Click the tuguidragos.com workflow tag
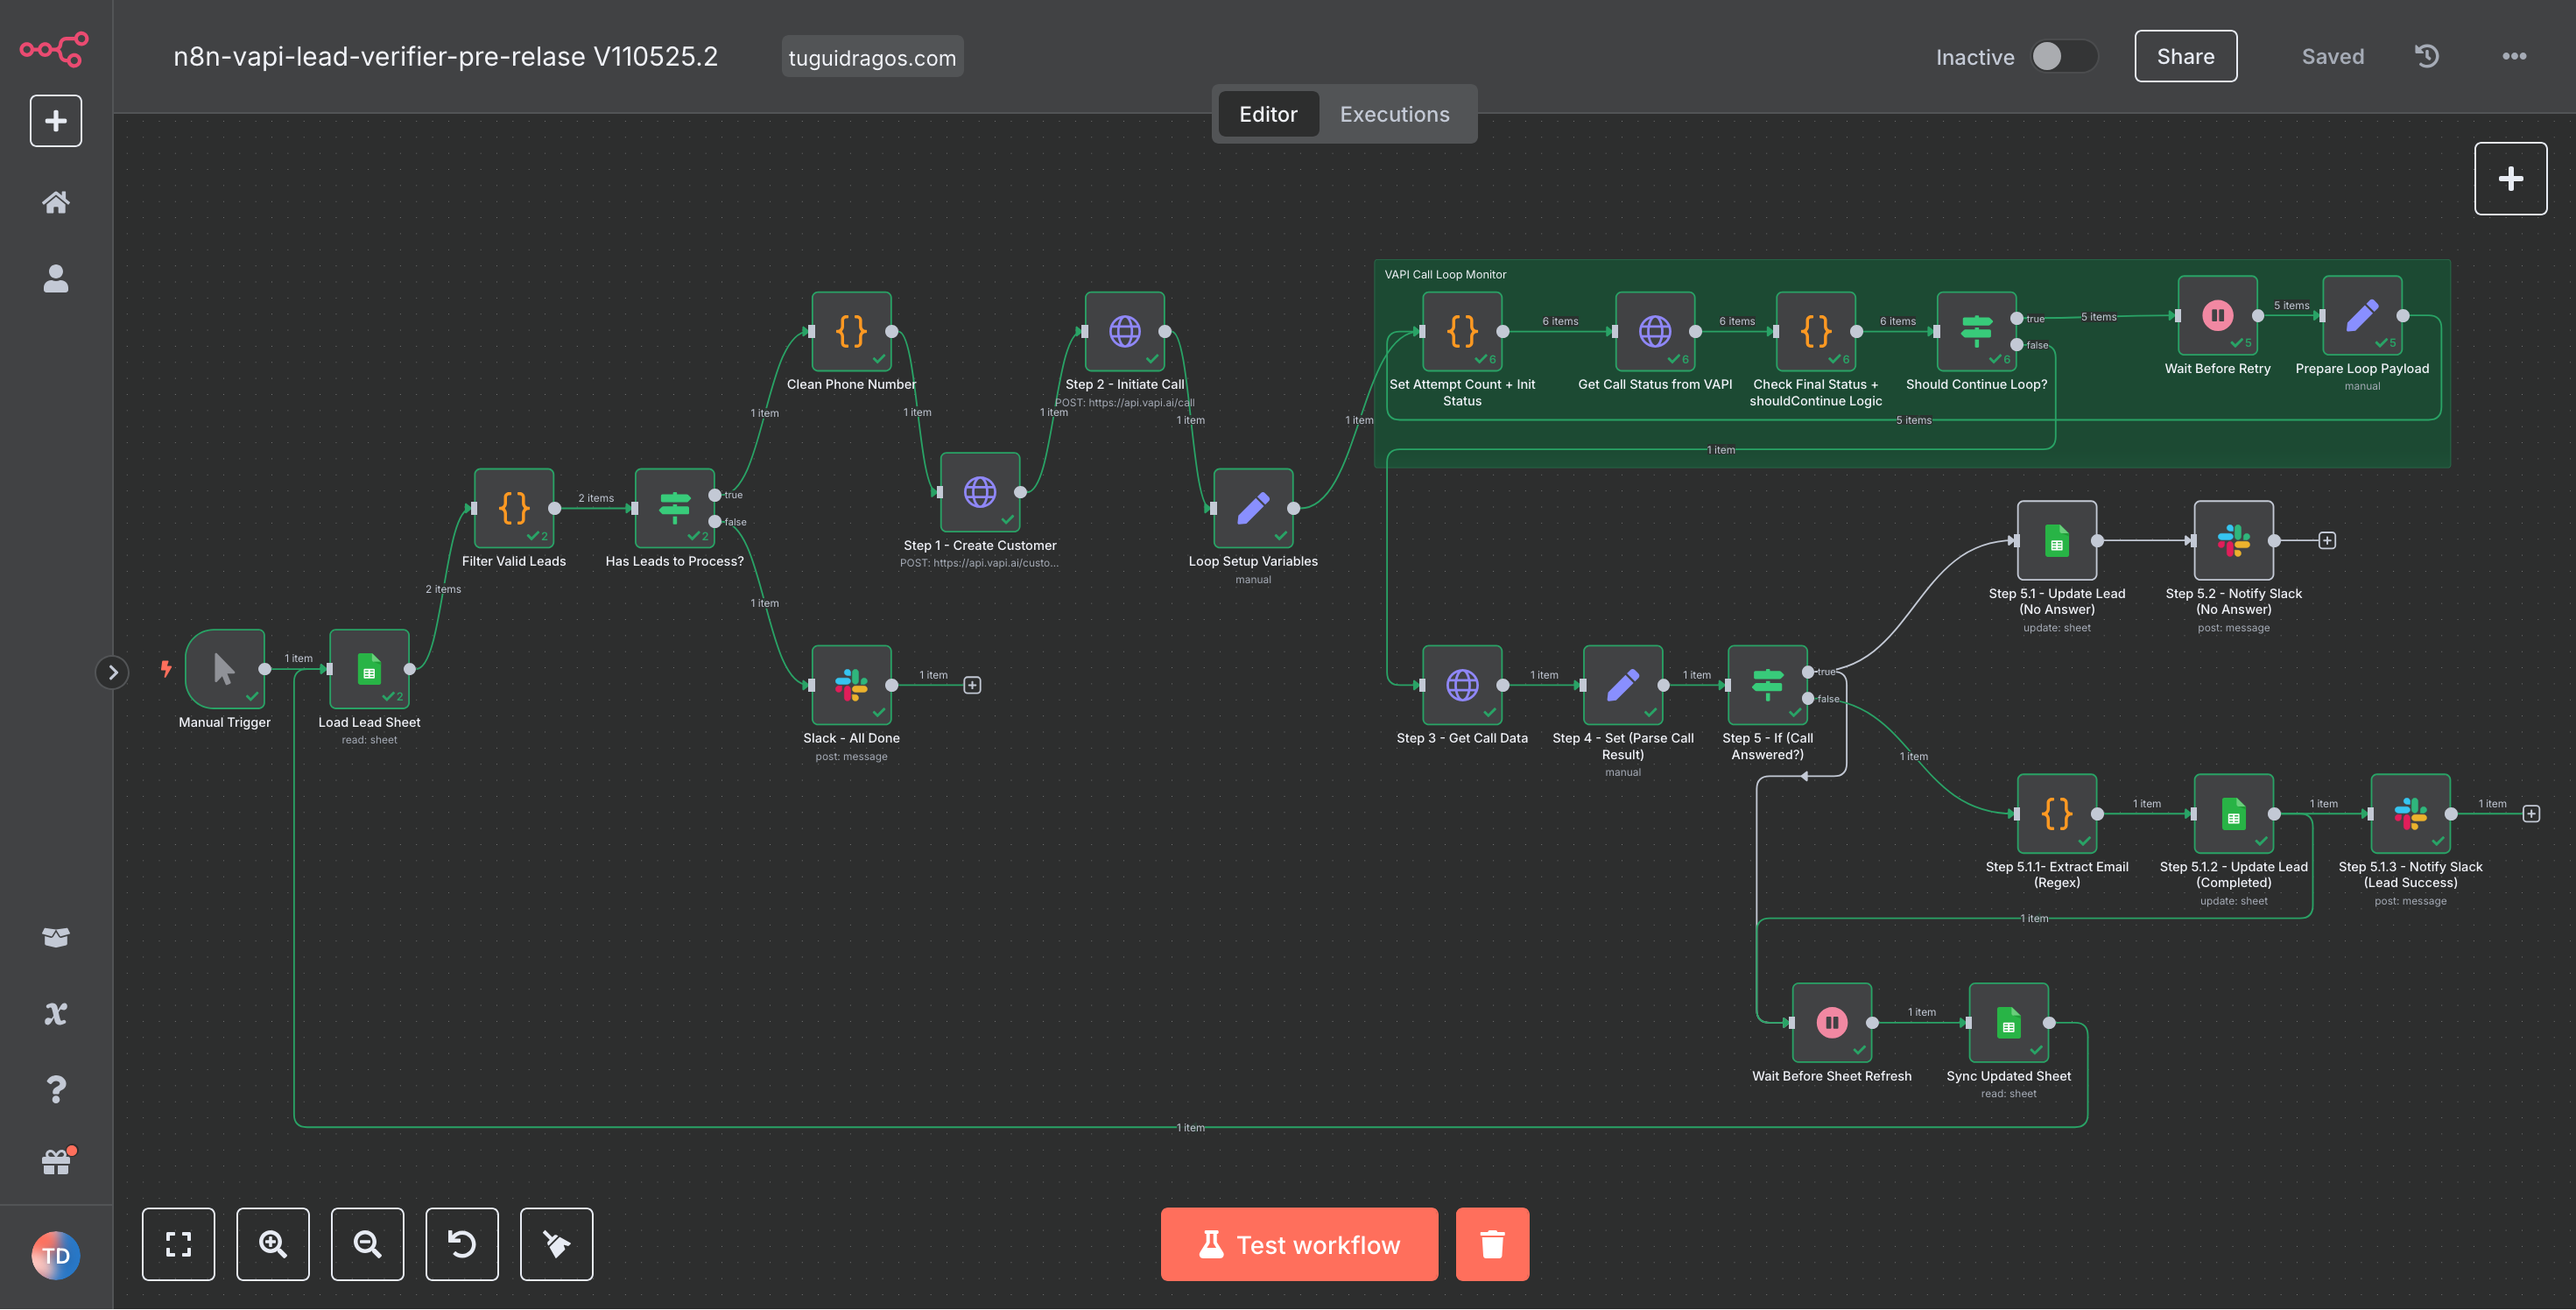This screenshot has height=1310, width=2576. coord(872,57)
